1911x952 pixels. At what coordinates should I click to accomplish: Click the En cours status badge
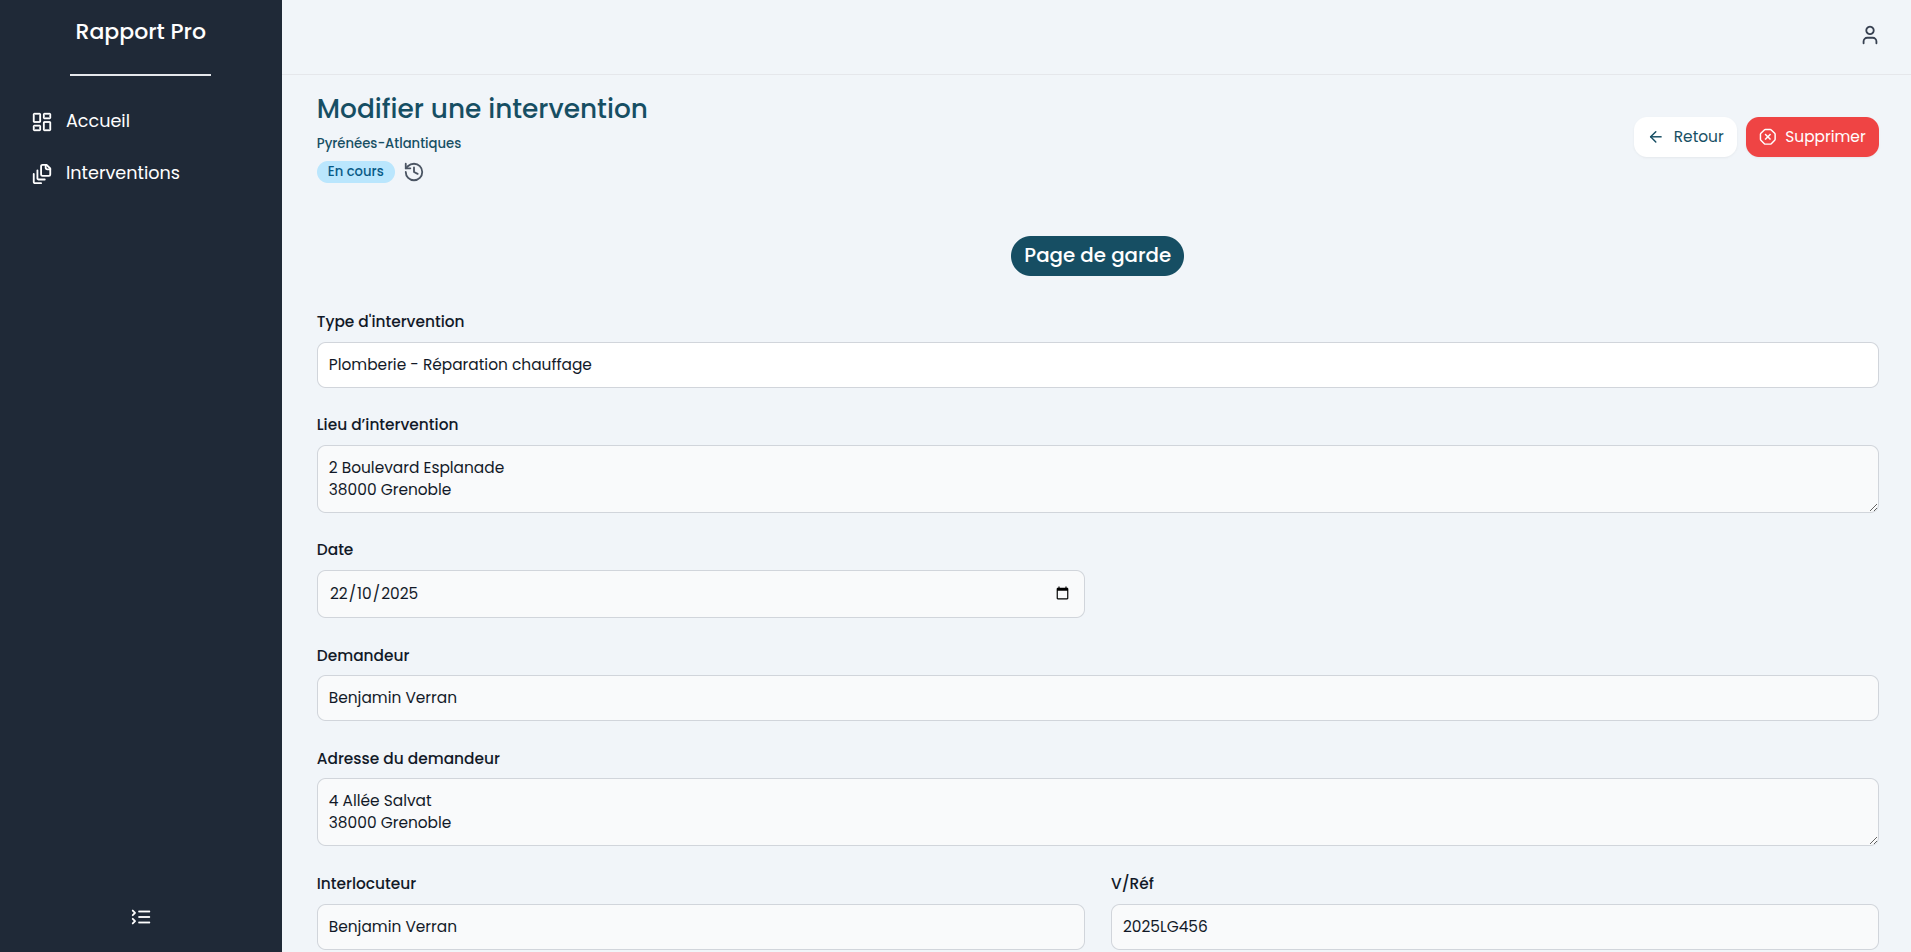point(356,172)
